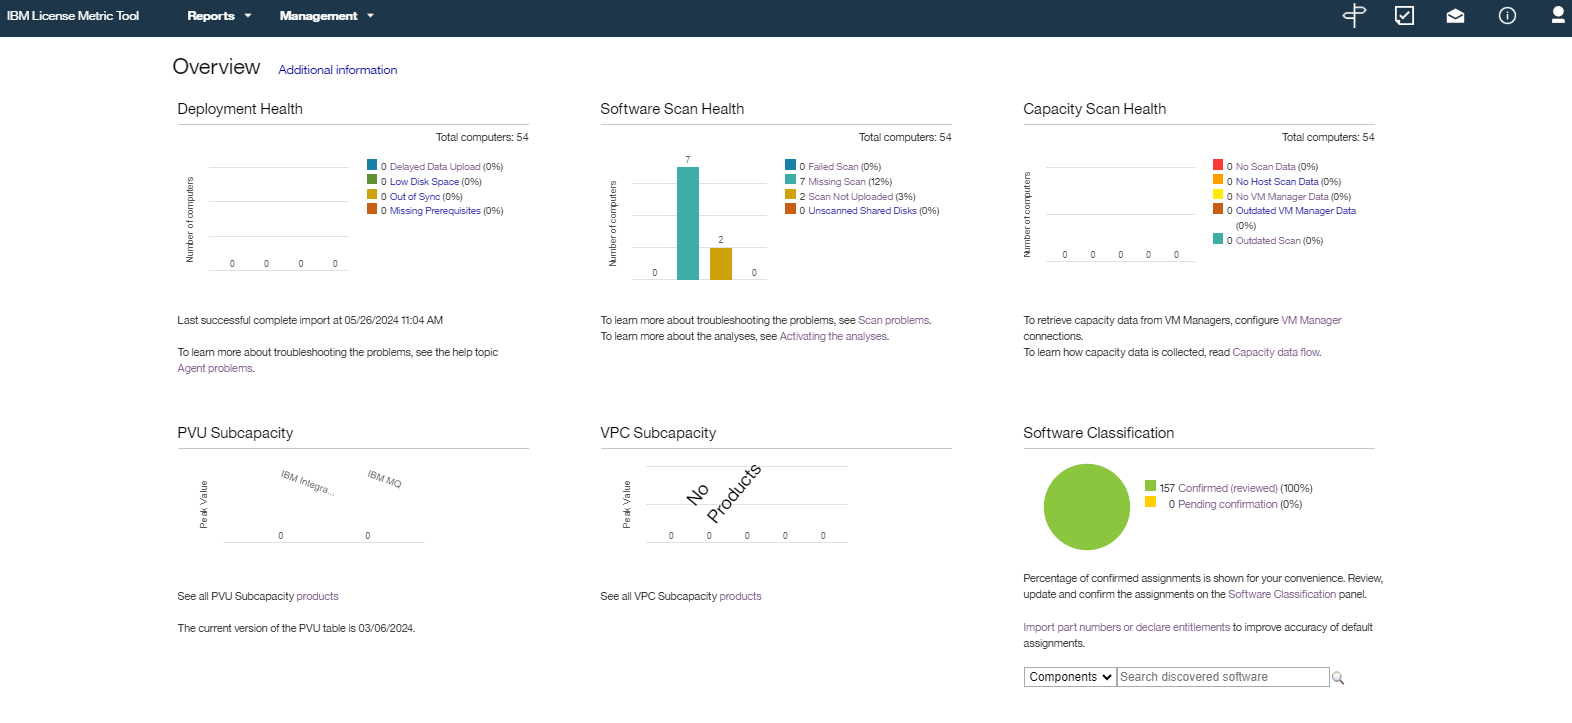
Task: Open Missing Scan link
Action: [x=837, y=182]
